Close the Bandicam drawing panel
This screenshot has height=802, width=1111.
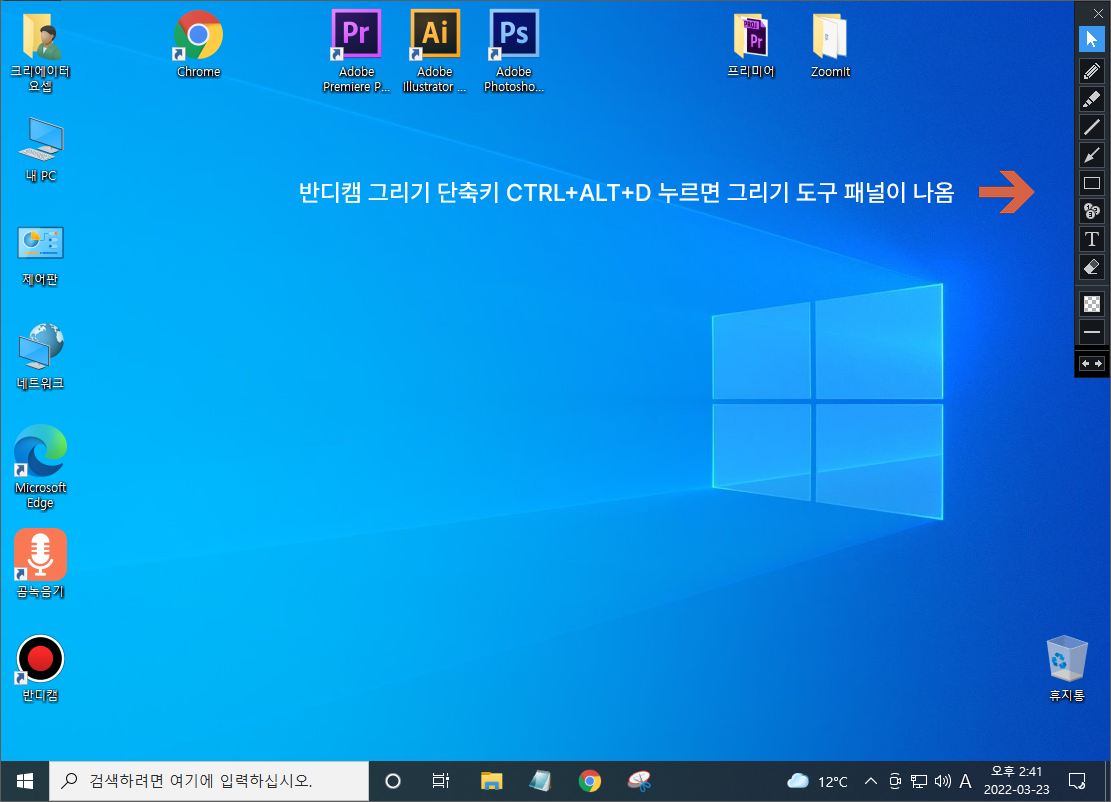(1098, 13)
